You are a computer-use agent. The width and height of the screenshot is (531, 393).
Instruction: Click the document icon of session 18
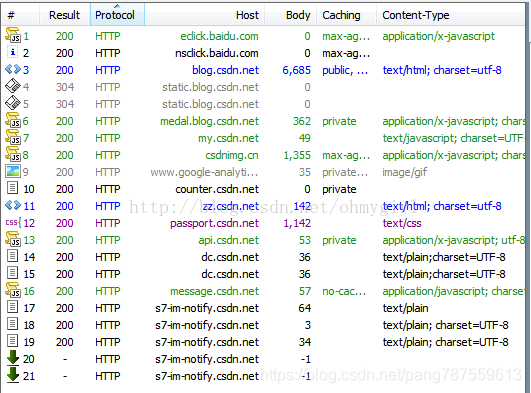point(13,324)
